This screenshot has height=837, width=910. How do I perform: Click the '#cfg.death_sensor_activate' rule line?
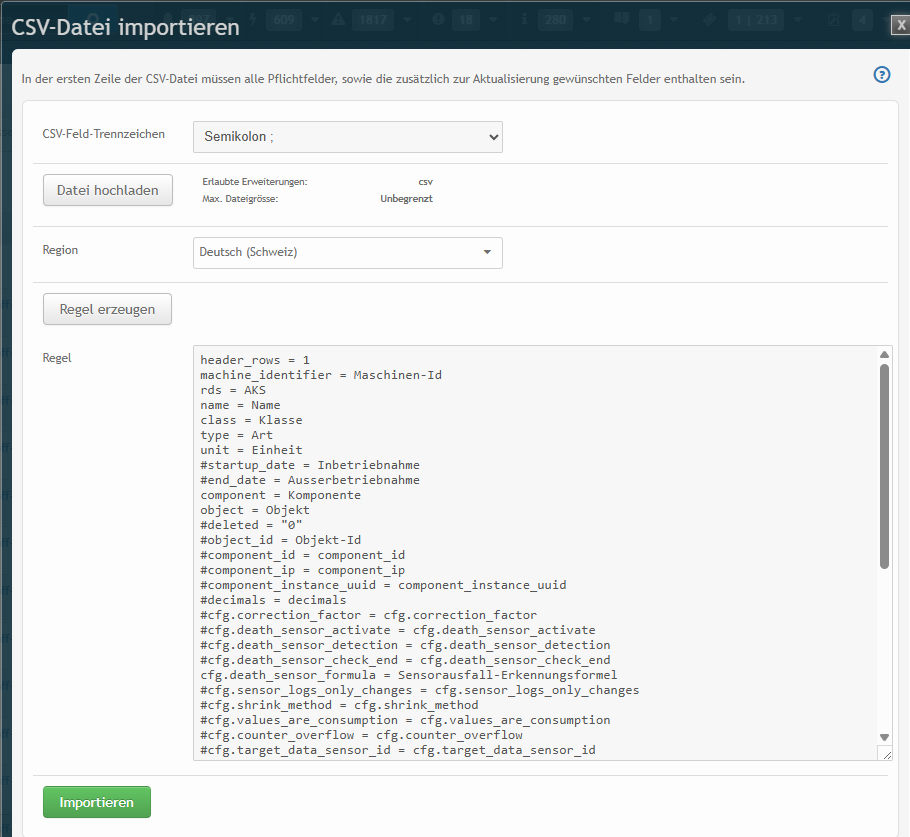click(x=398, y=630)
